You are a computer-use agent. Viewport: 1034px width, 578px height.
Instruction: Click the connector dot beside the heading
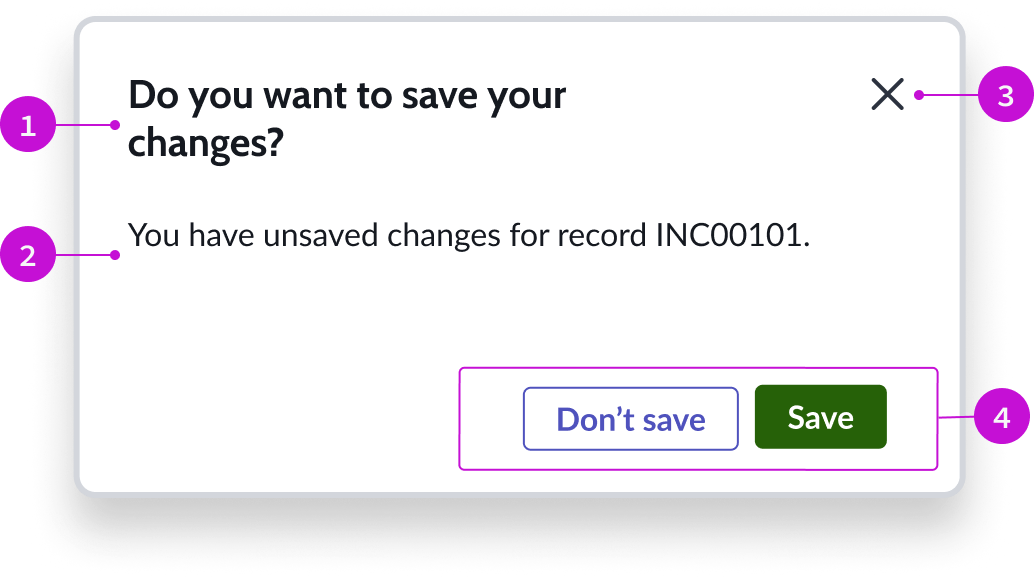coord(116,125)
